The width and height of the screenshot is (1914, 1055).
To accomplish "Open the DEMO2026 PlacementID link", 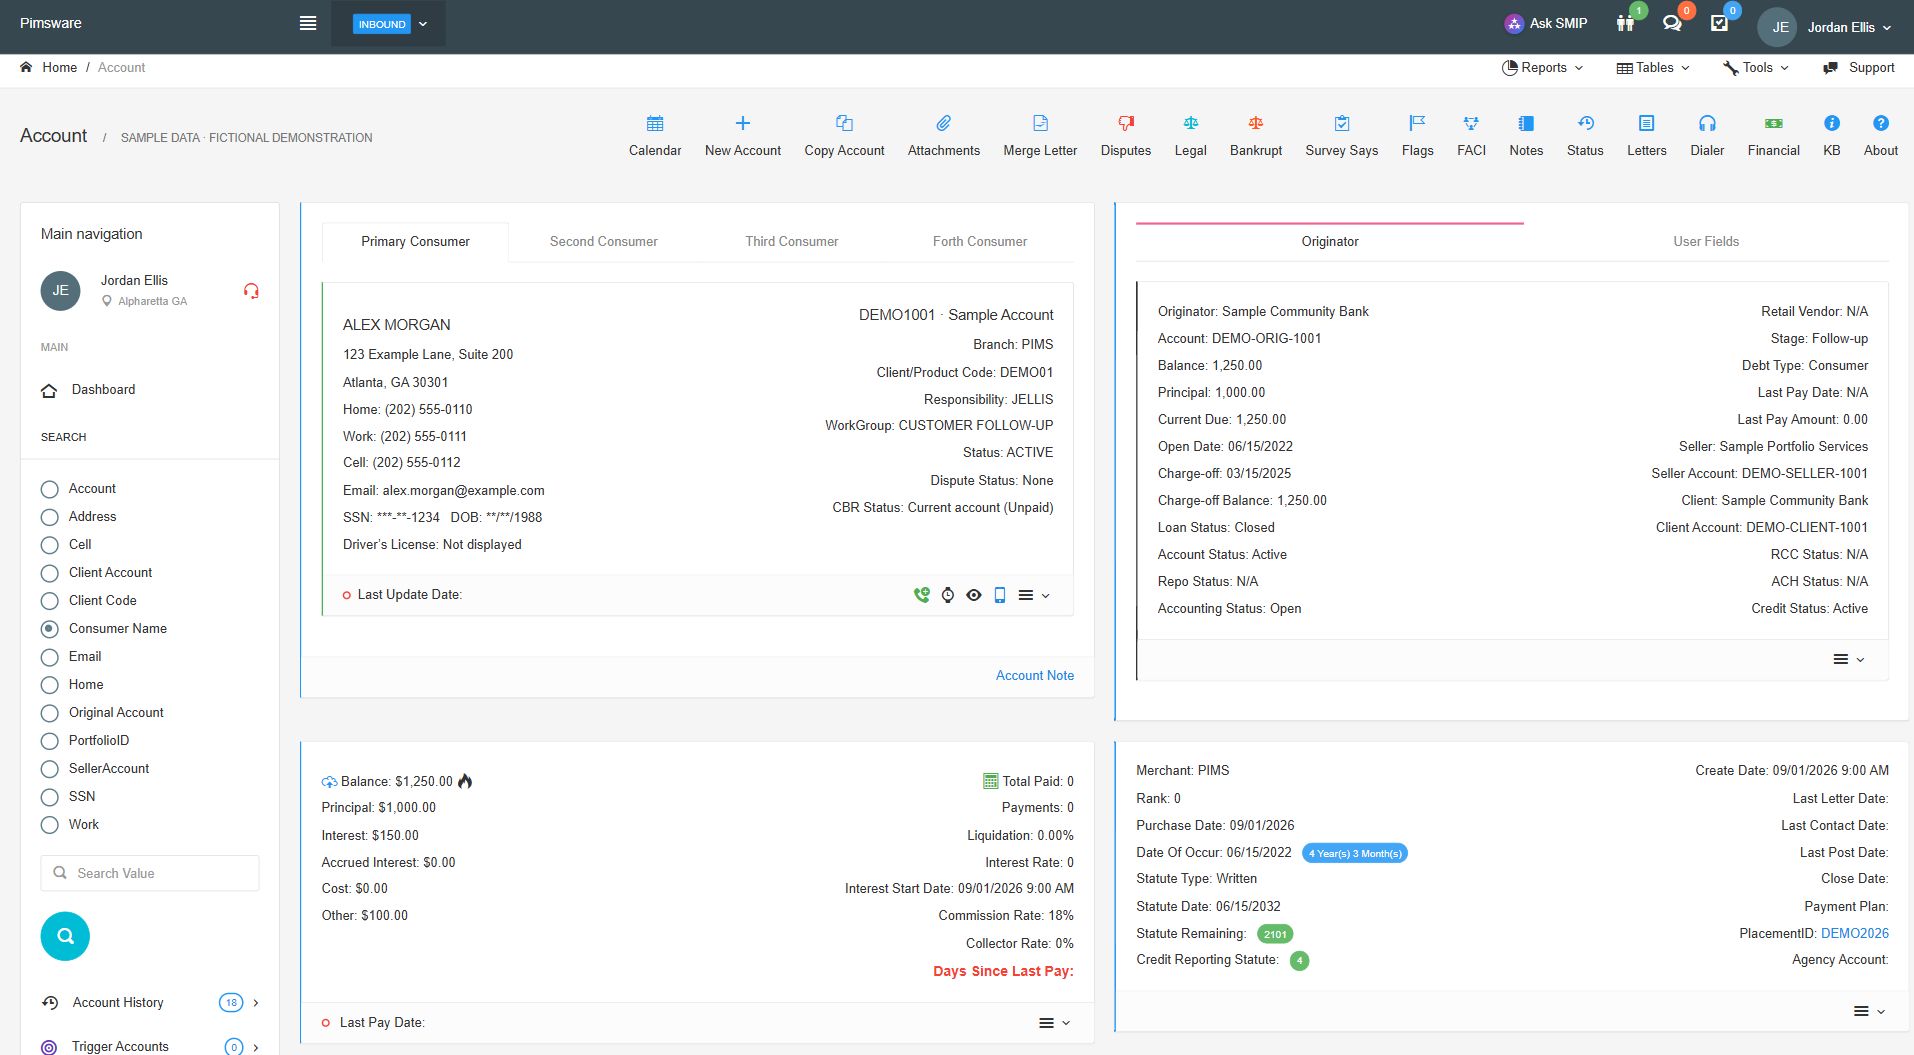I will [1854, 933].
